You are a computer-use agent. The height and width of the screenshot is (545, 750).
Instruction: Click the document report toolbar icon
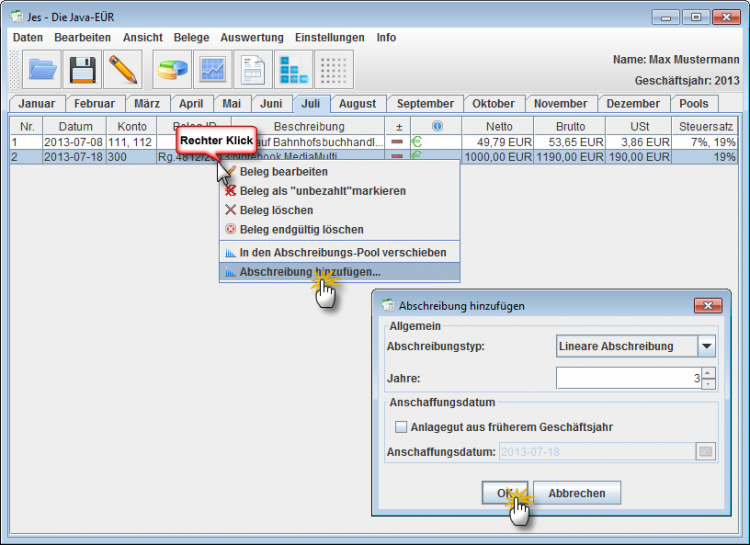[x=253, y=70]
